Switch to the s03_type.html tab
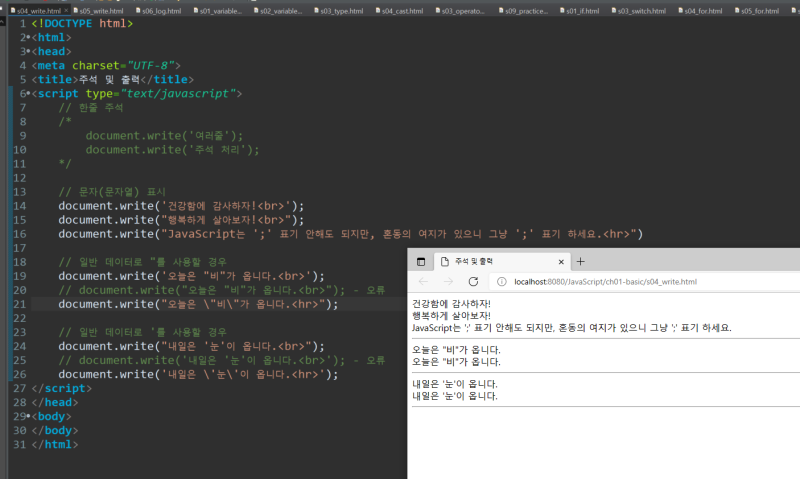Image resolution: width=800 pixels, height=479 pixels. tap(339, 11)
